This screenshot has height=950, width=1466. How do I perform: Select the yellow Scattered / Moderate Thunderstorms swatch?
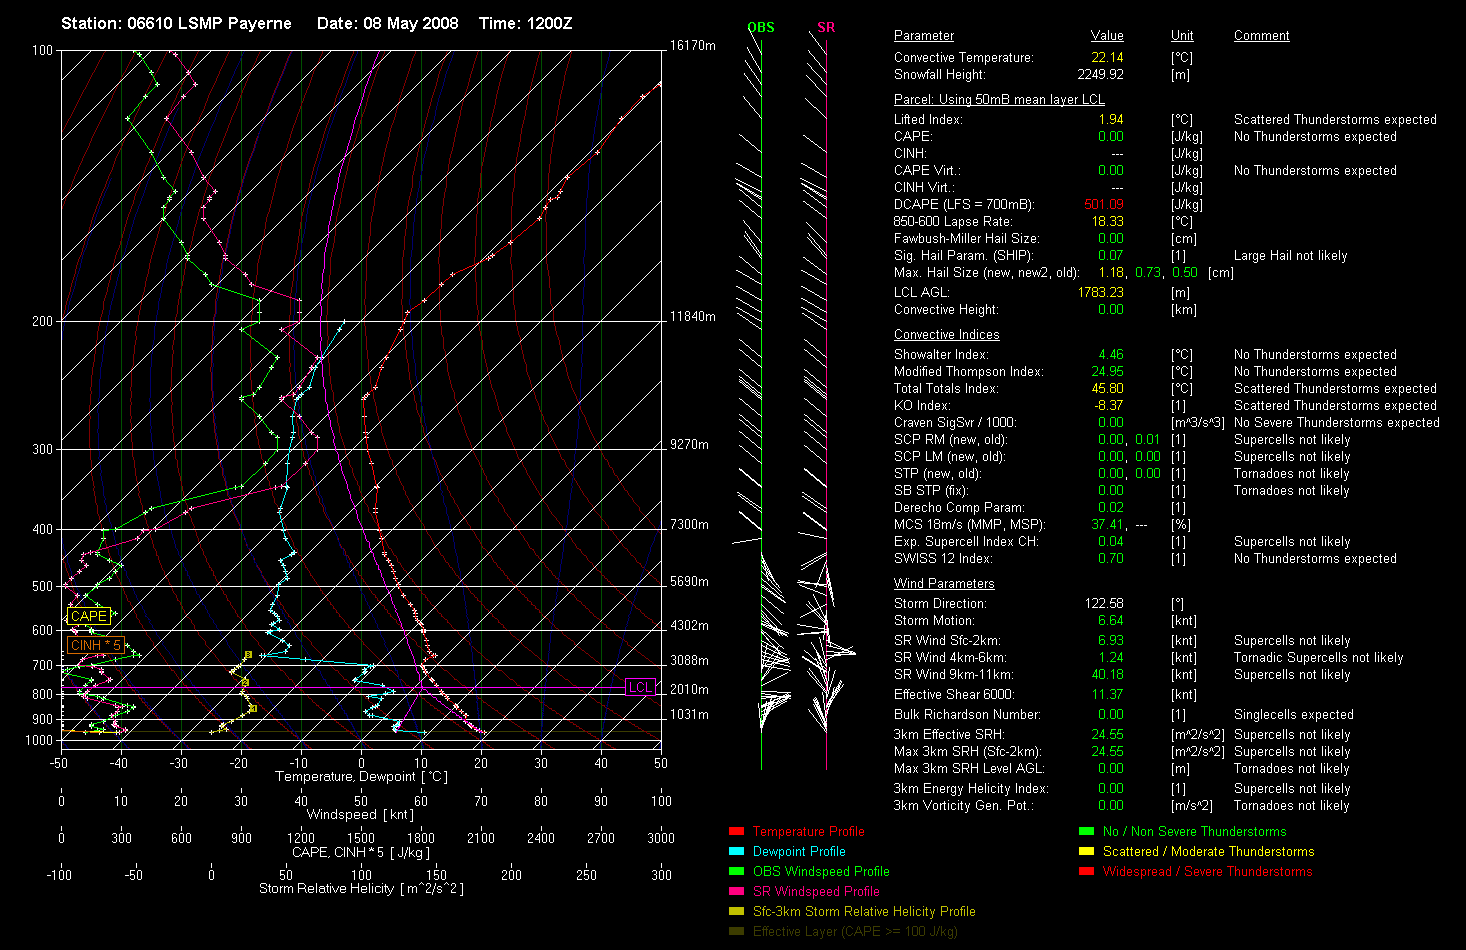point(1086,851)
